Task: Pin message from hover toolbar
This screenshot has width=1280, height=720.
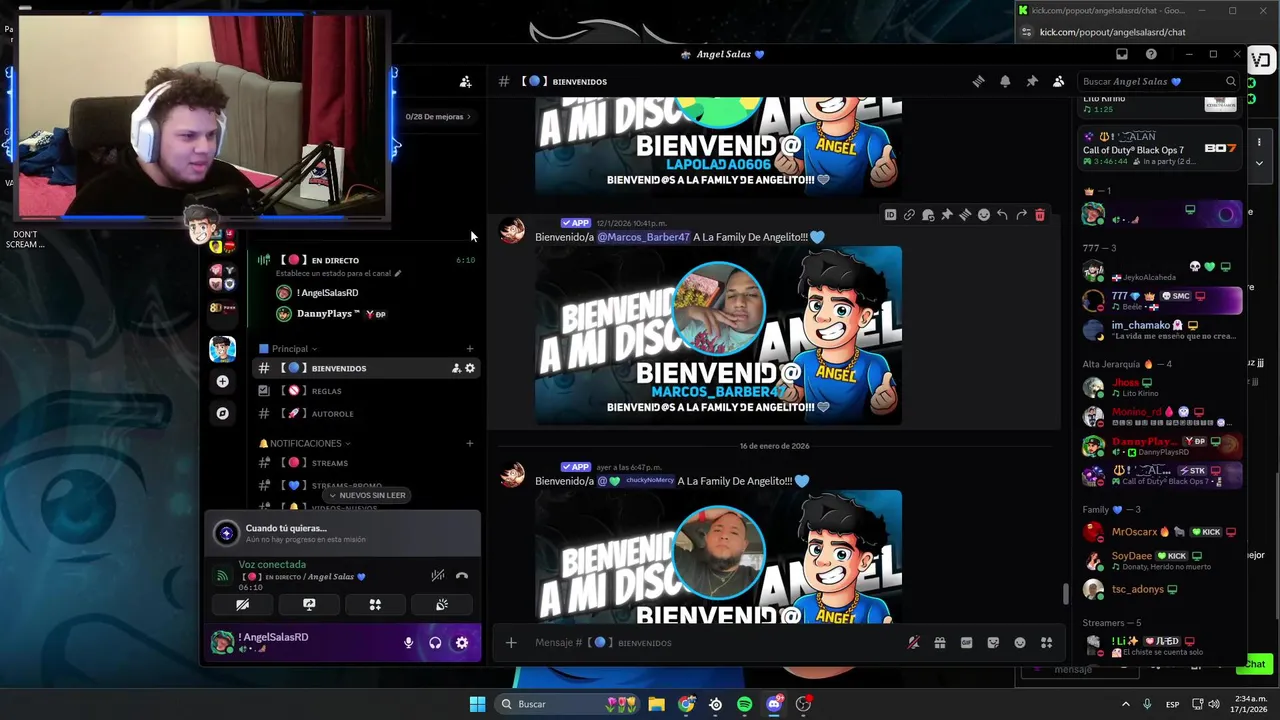Action: pyautogui.click(x=947, y=215)
